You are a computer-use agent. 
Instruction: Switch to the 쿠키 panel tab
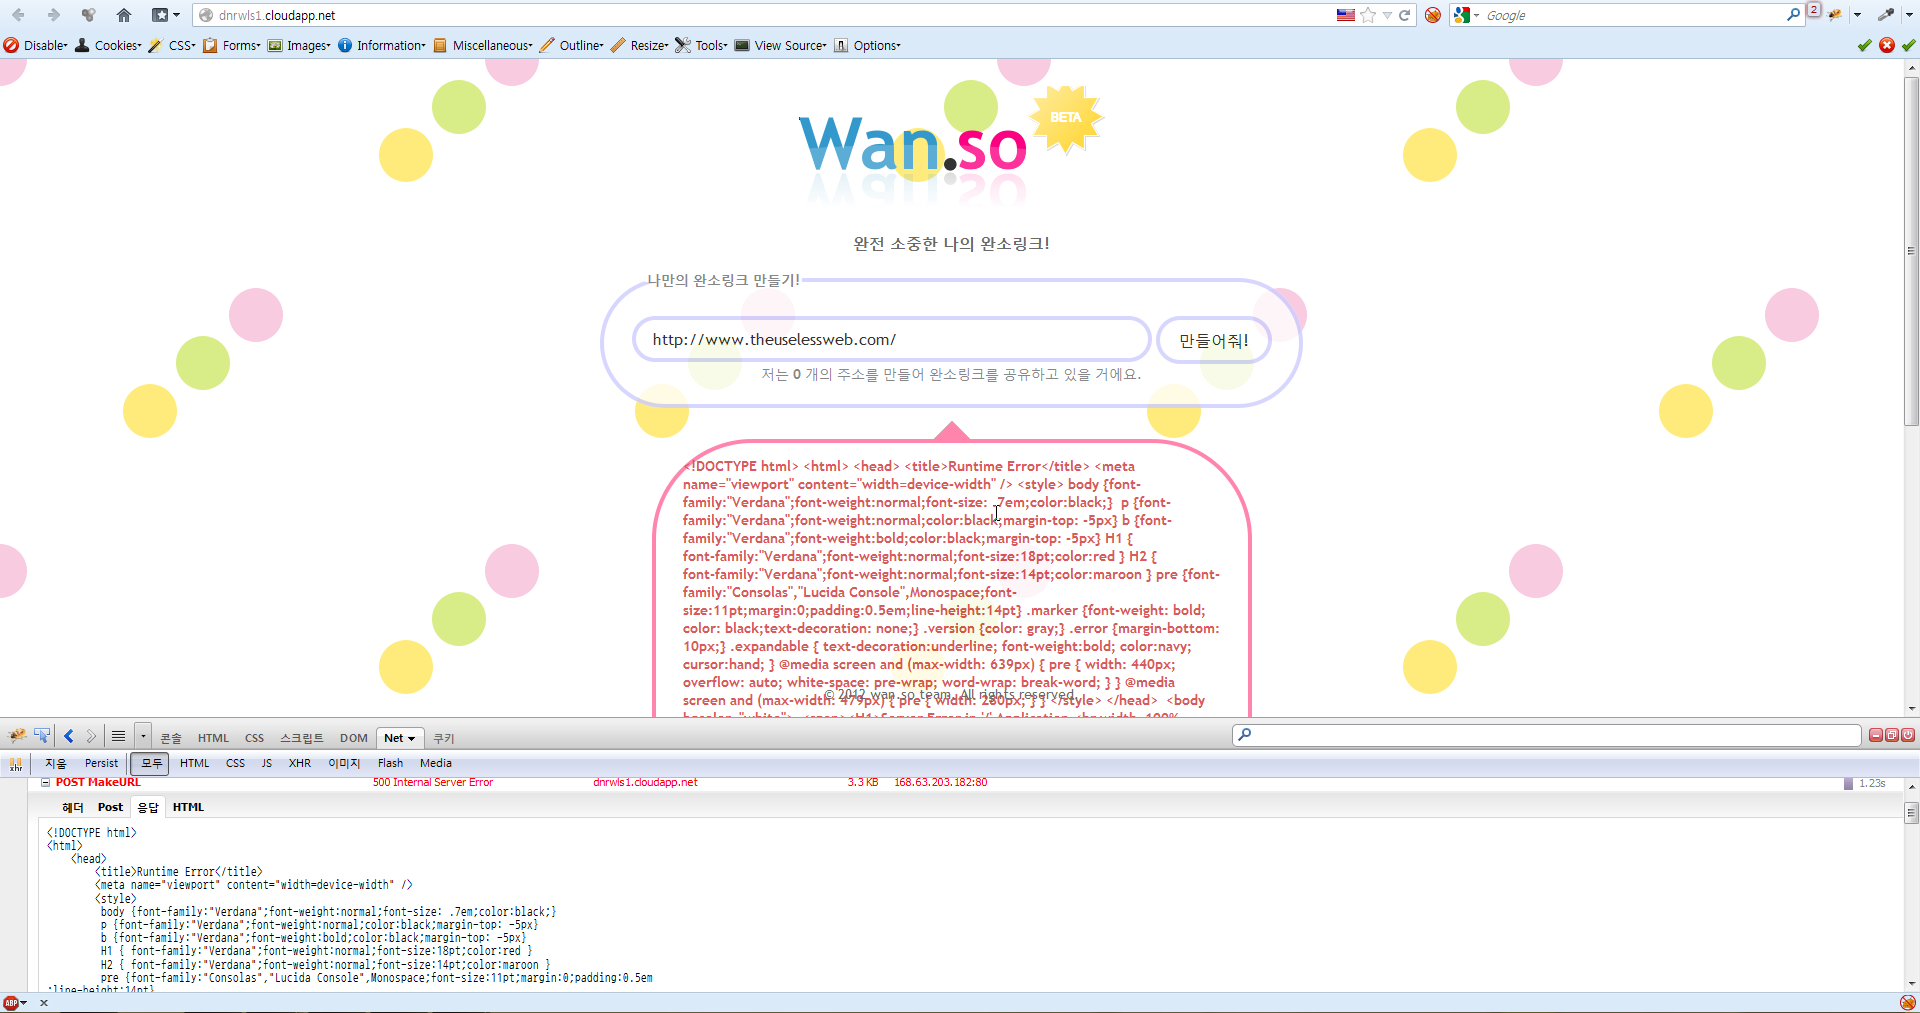(443, 738)
